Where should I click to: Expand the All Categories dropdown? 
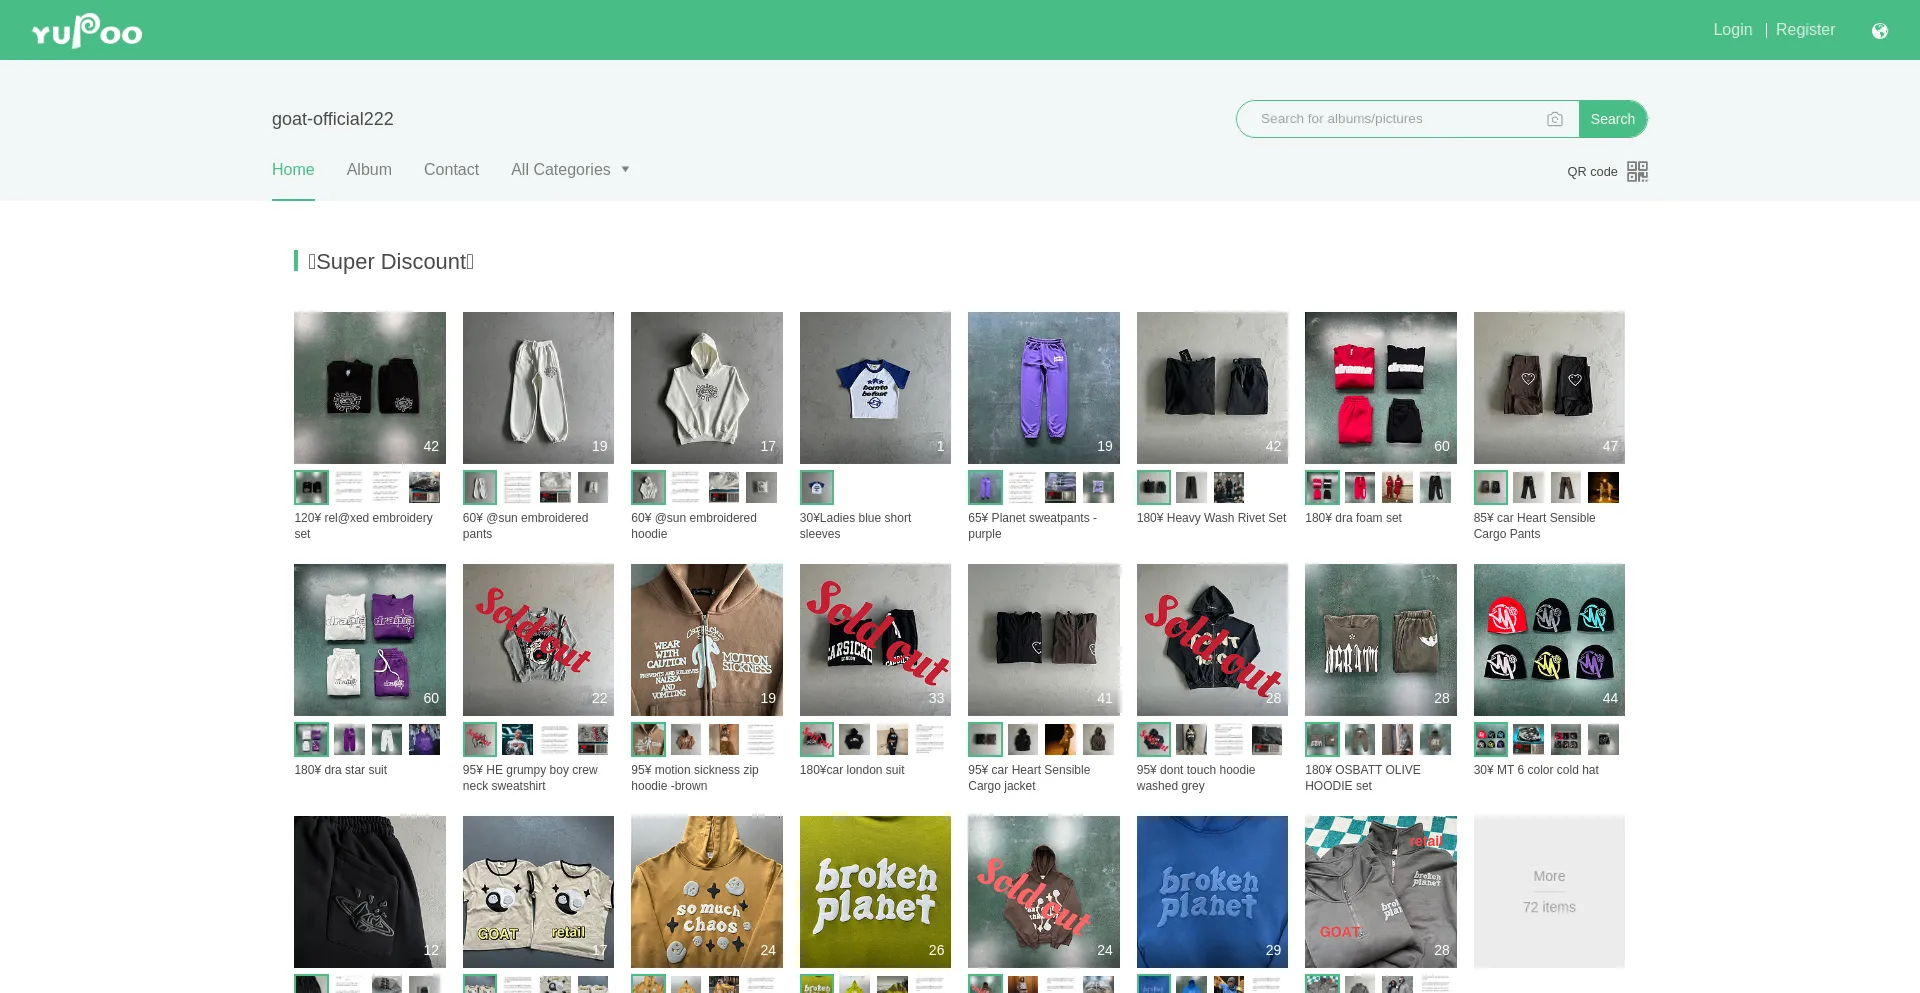[570, 170]
